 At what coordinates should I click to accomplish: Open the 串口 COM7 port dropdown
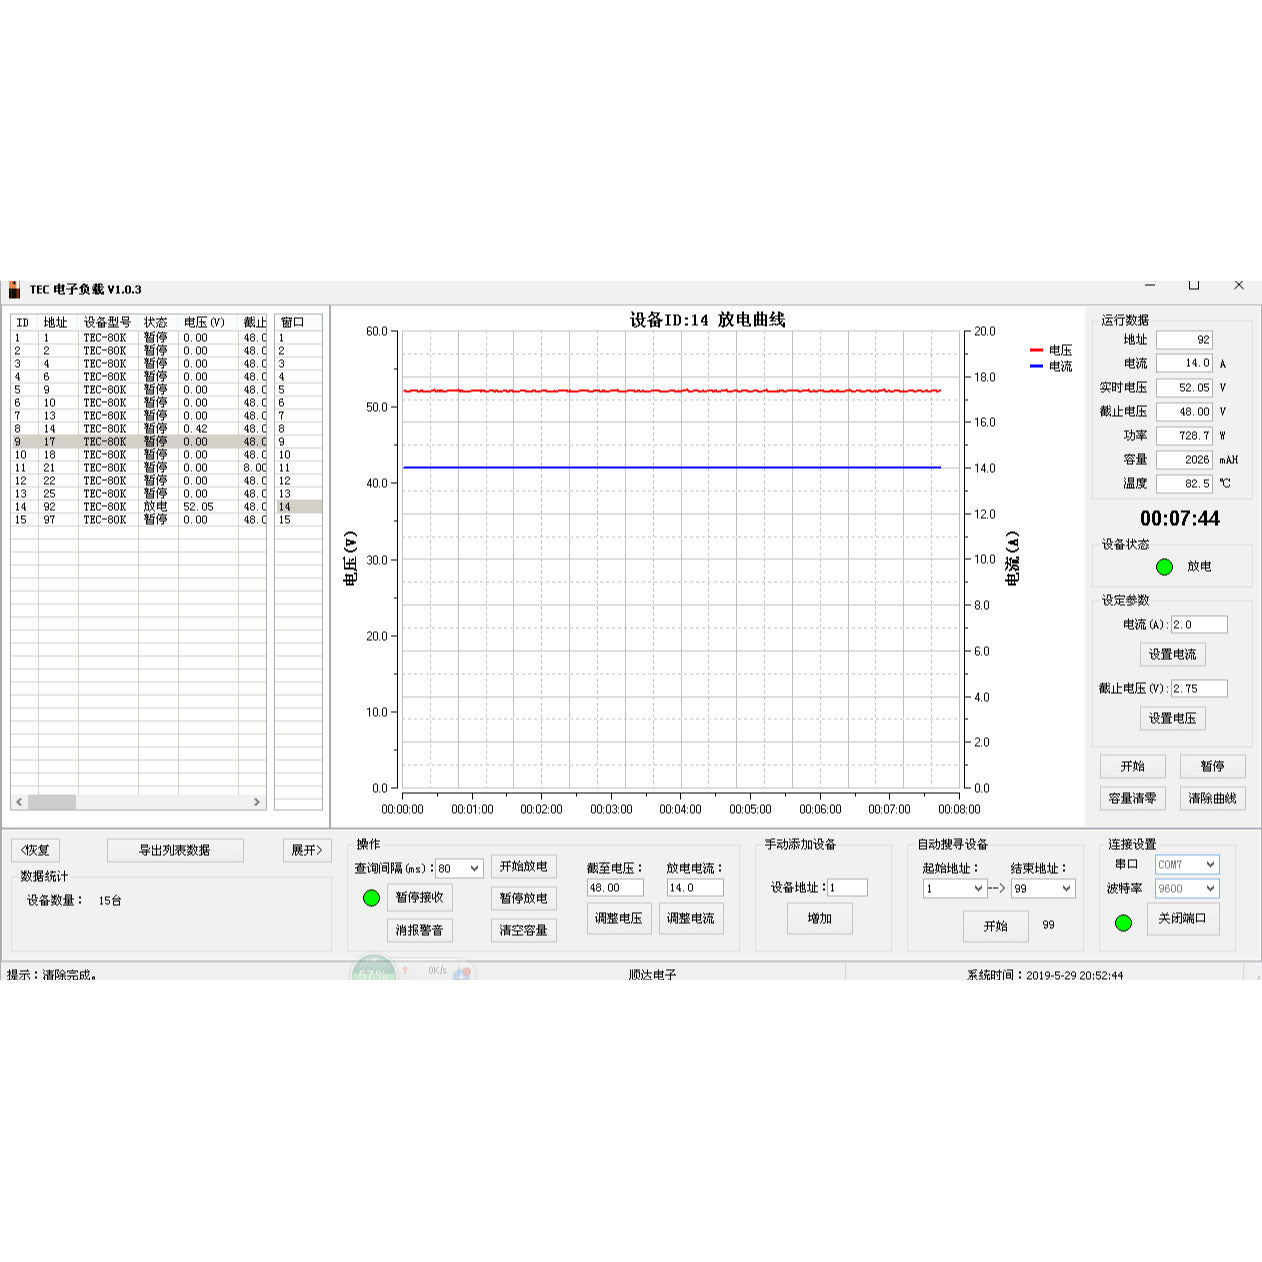click(x=1209, y=865)
